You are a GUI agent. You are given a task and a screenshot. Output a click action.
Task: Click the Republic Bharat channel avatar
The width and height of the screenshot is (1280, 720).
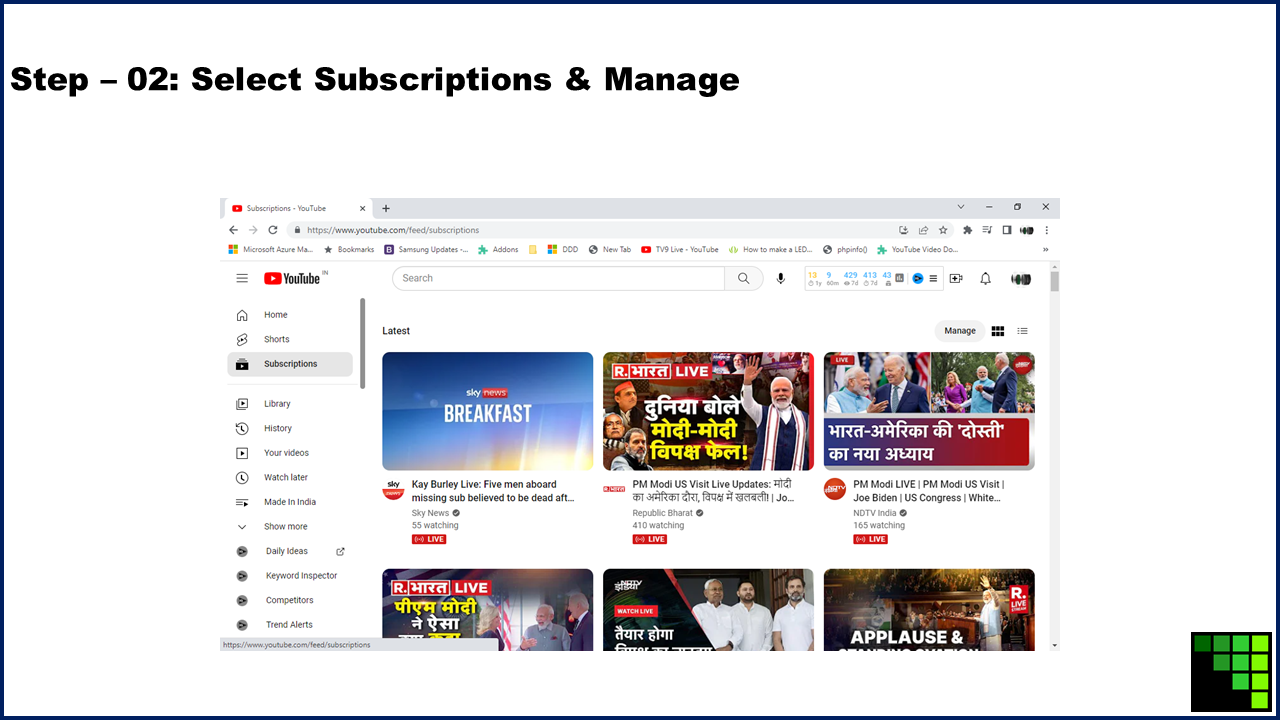coord(614,490)
